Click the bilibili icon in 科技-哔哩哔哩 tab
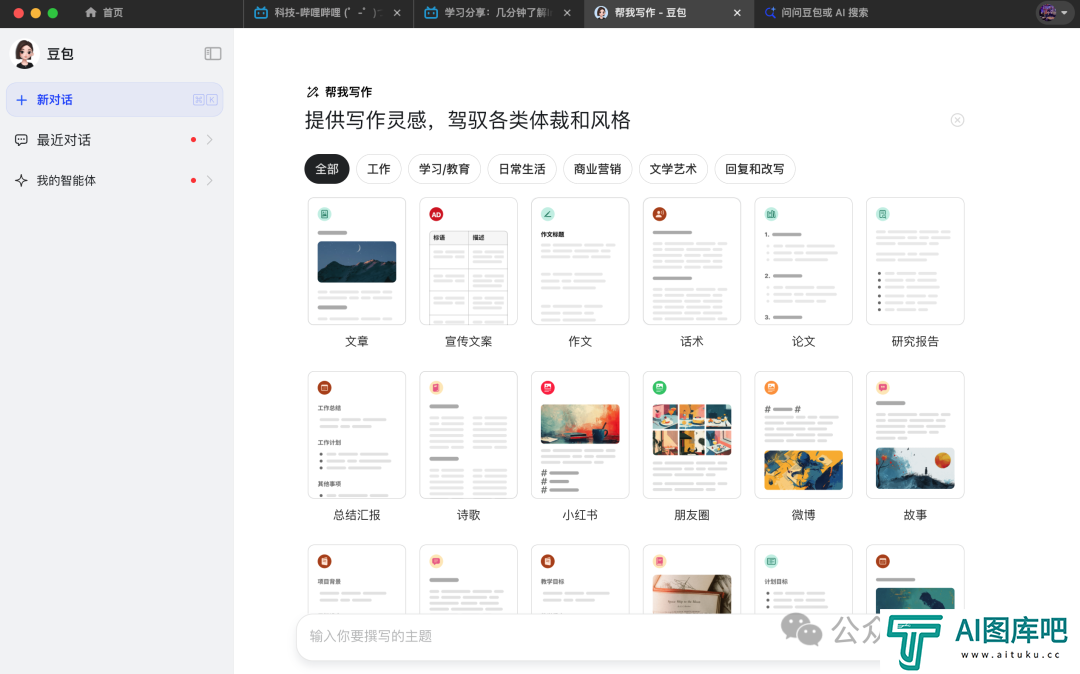This screenshot has width=1080, height=674. click(x=261, y=12)
